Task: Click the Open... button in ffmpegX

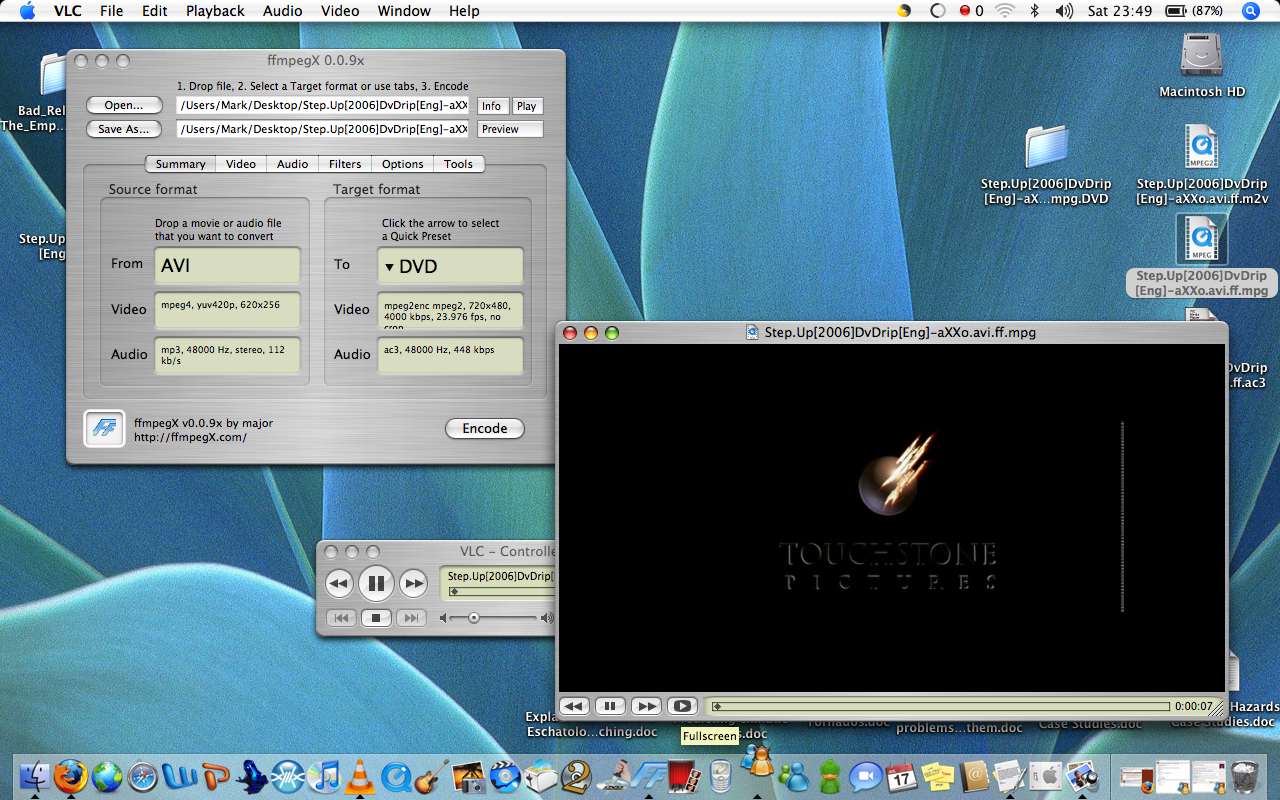Action: click(124, 106)
